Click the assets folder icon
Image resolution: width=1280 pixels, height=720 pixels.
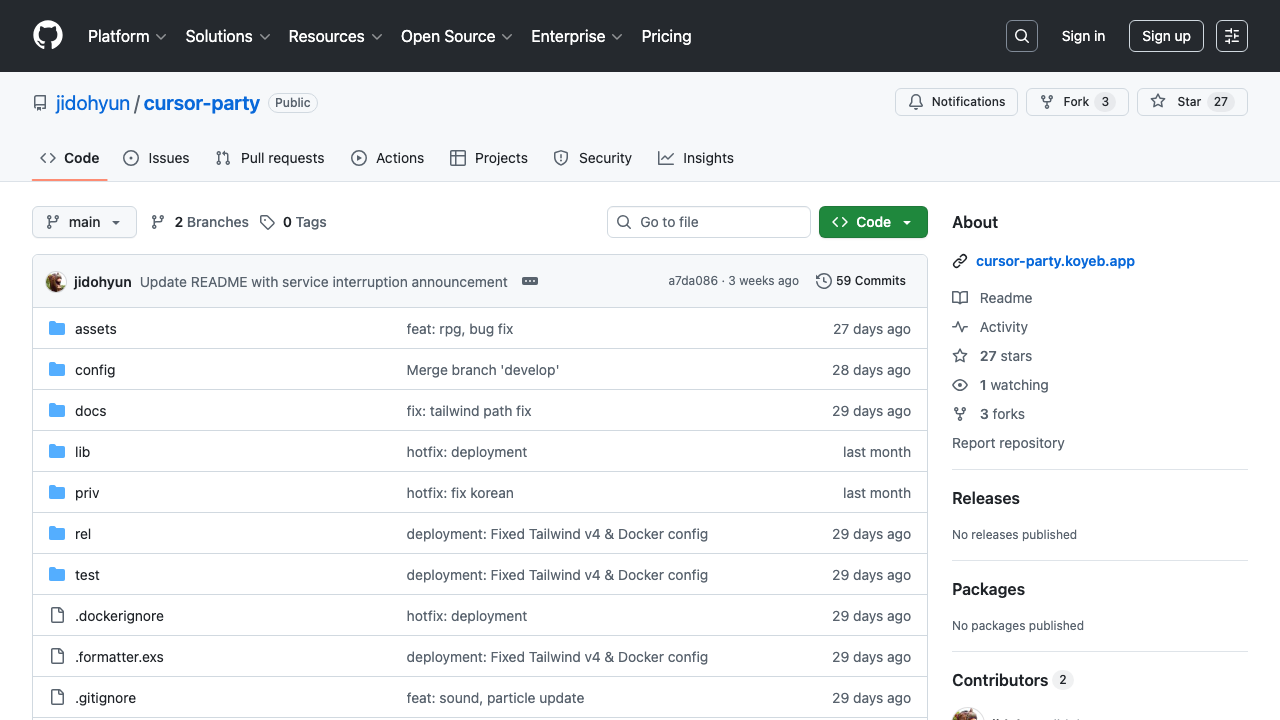pyautogui.click(x=57, y=328)
